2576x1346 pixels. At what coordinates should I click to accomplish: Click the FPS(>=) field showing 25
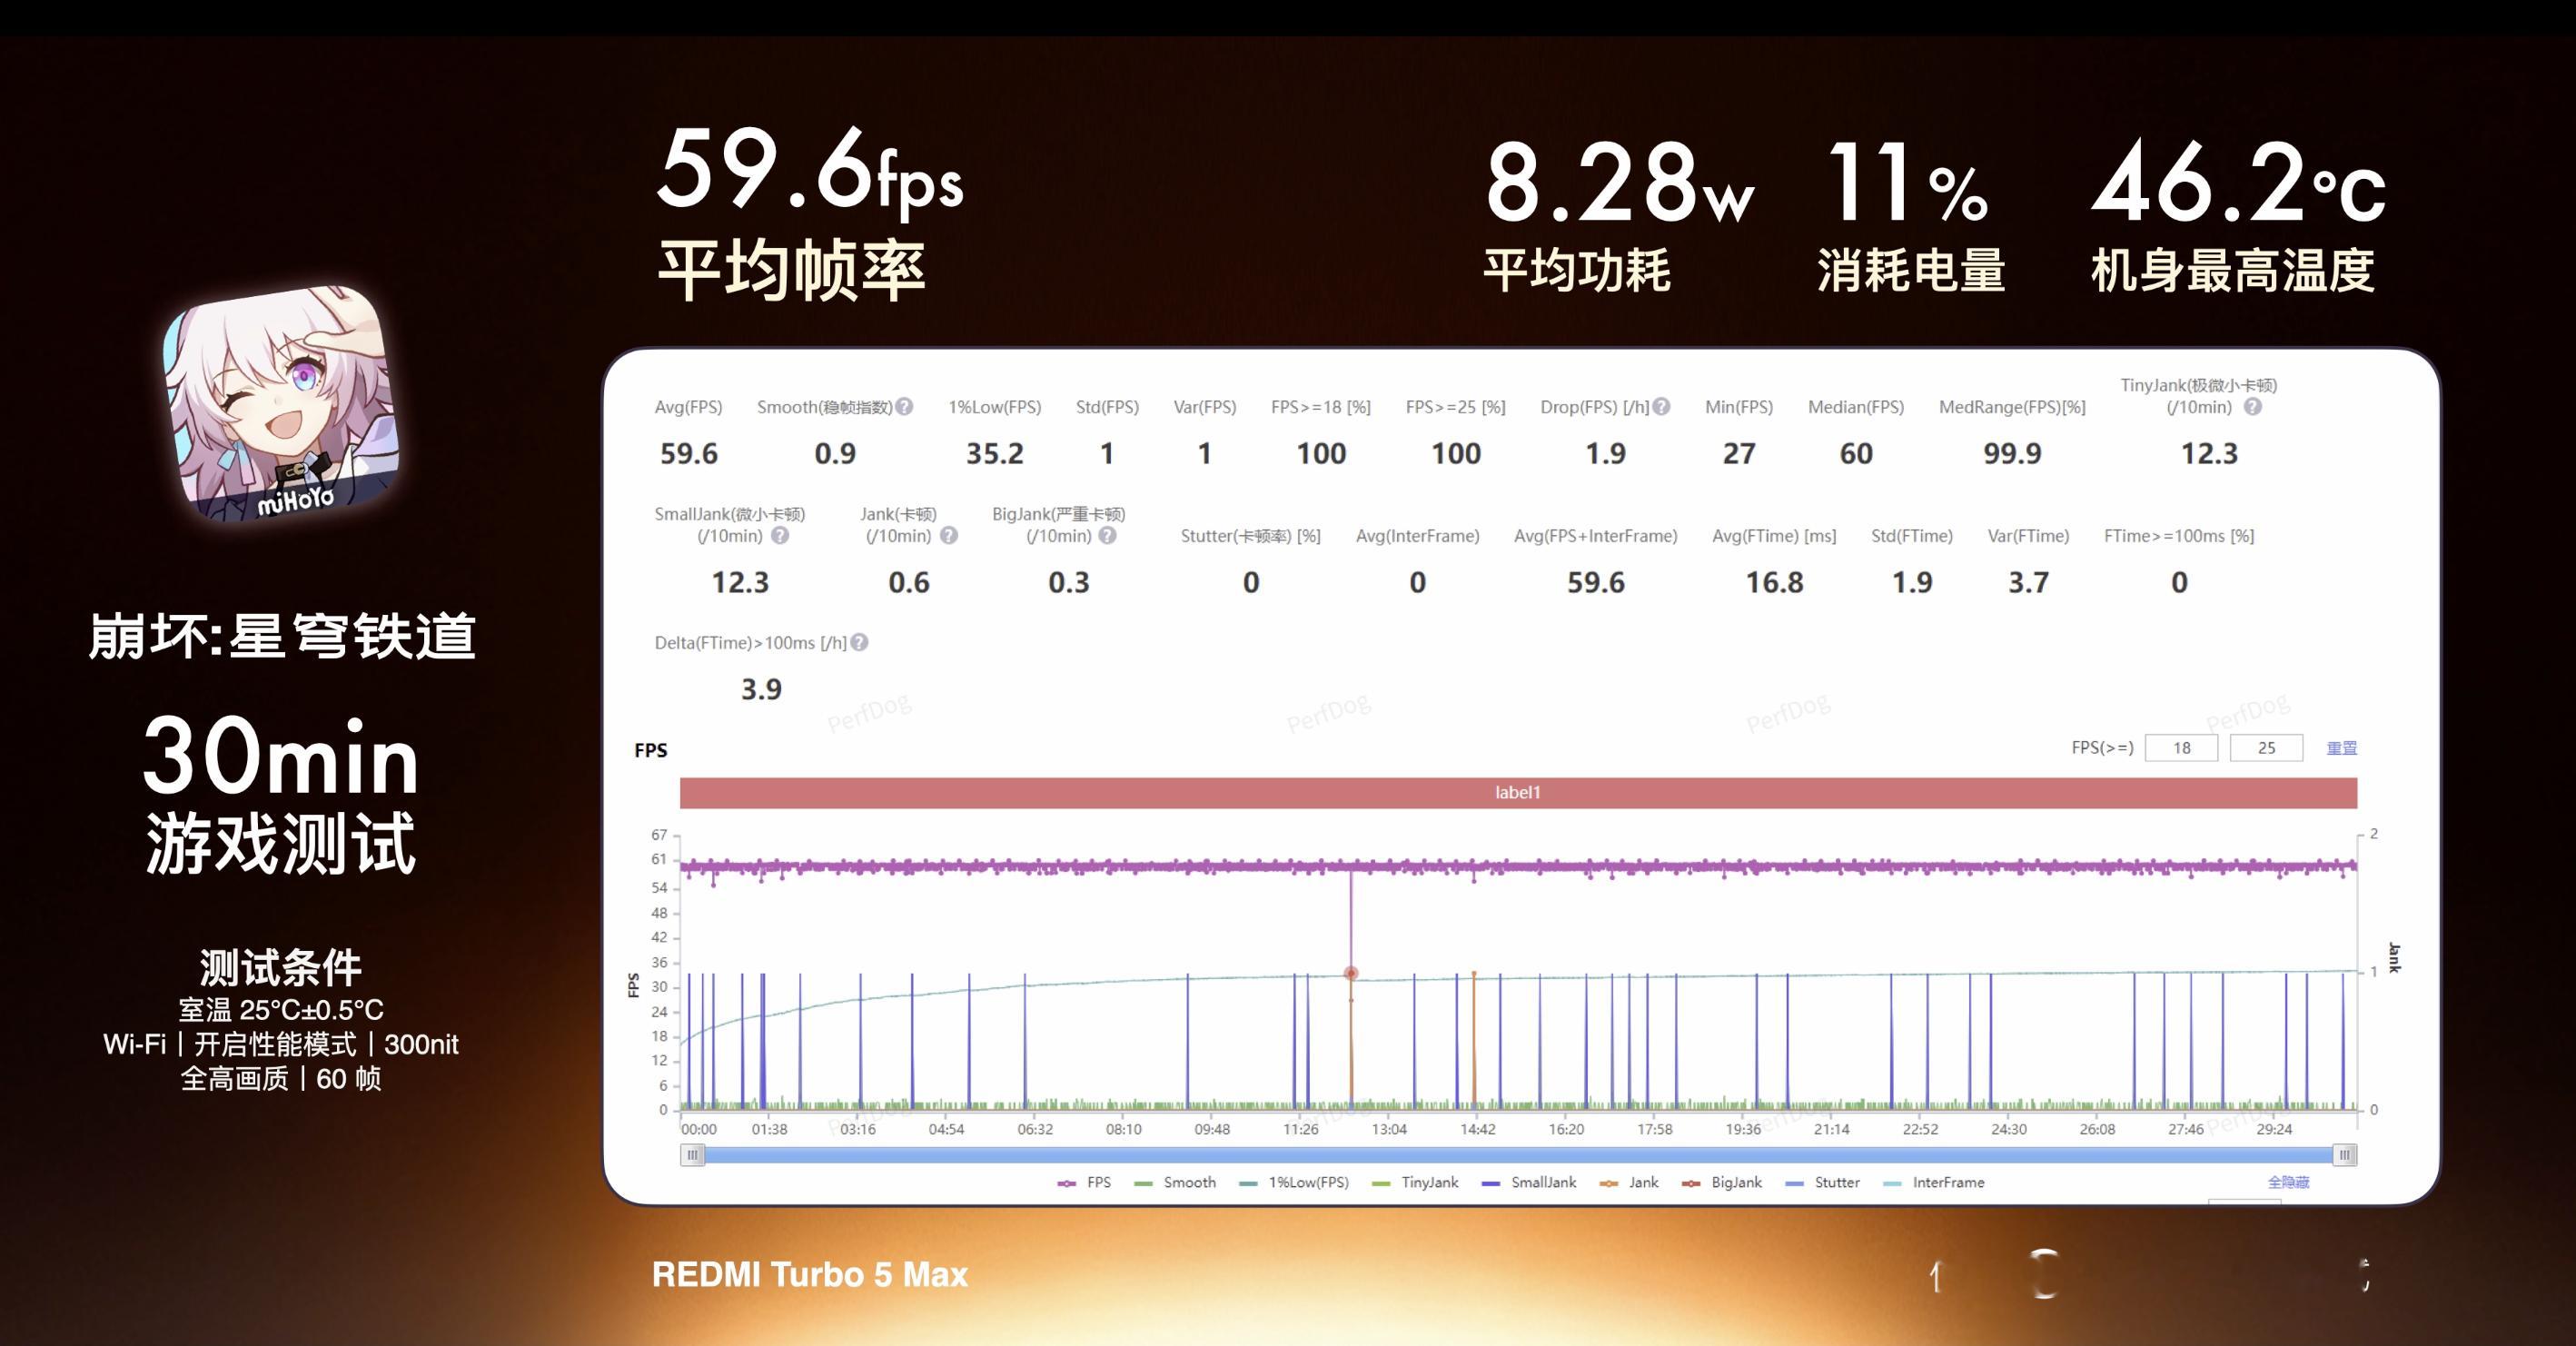(x=2266, y=748)
